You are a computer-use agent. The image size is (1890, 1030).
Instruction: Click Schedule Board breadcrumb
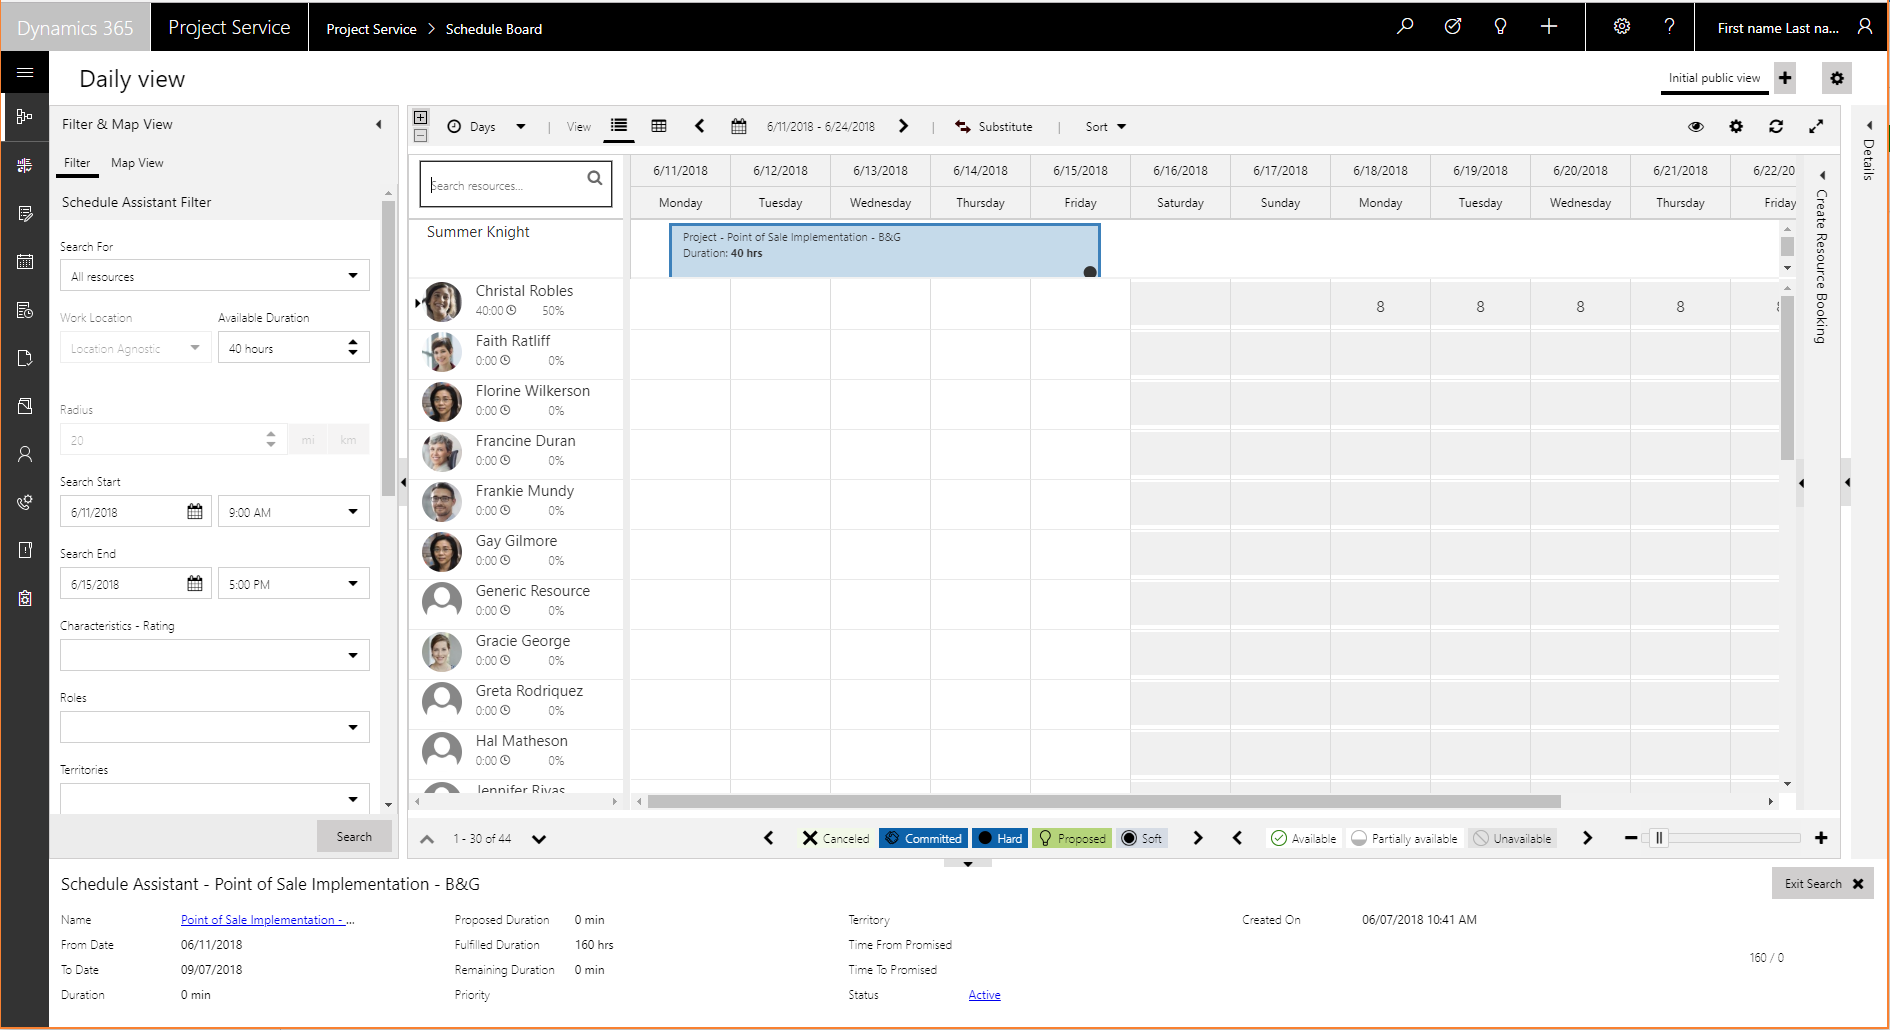[494, 29]
